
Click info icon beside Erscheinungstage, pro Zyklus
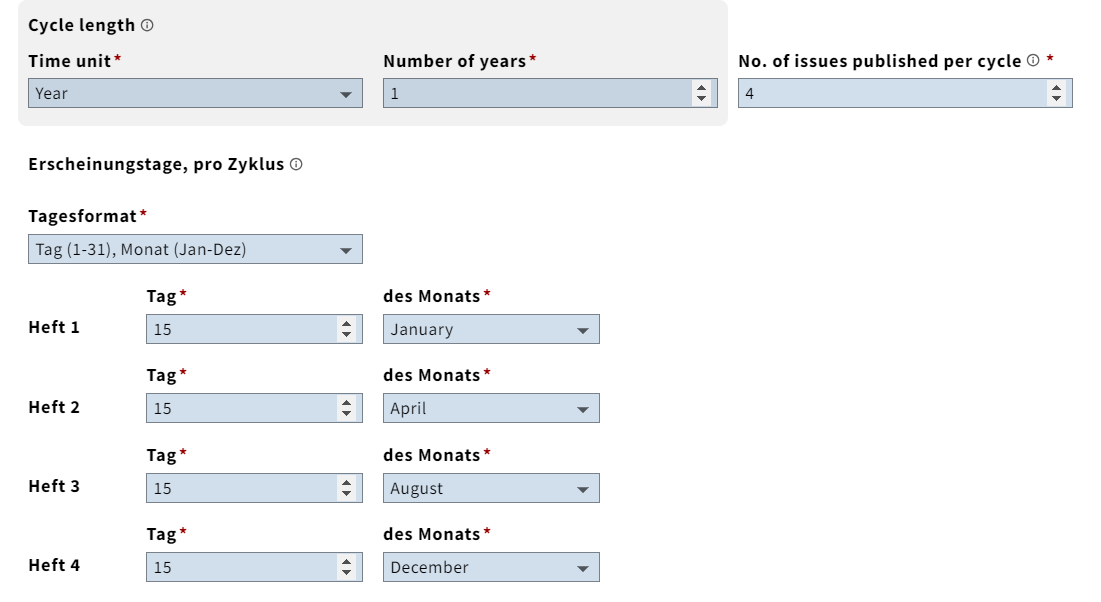click(x=296, y=165)
